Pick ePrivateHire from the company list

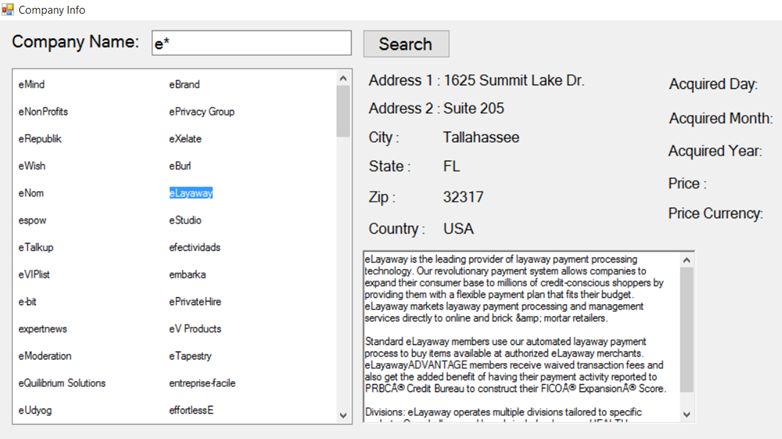[x=195, y=301]
